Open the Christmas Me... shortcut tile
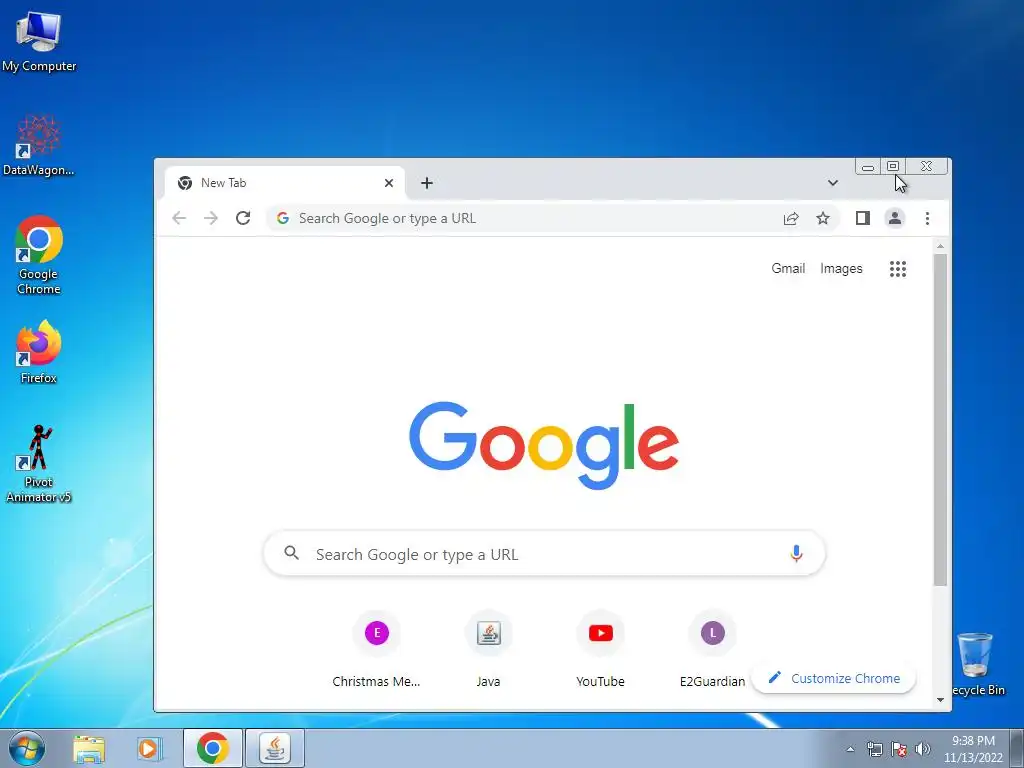The width and height of the screenshot is (1024, 768). 376,649
